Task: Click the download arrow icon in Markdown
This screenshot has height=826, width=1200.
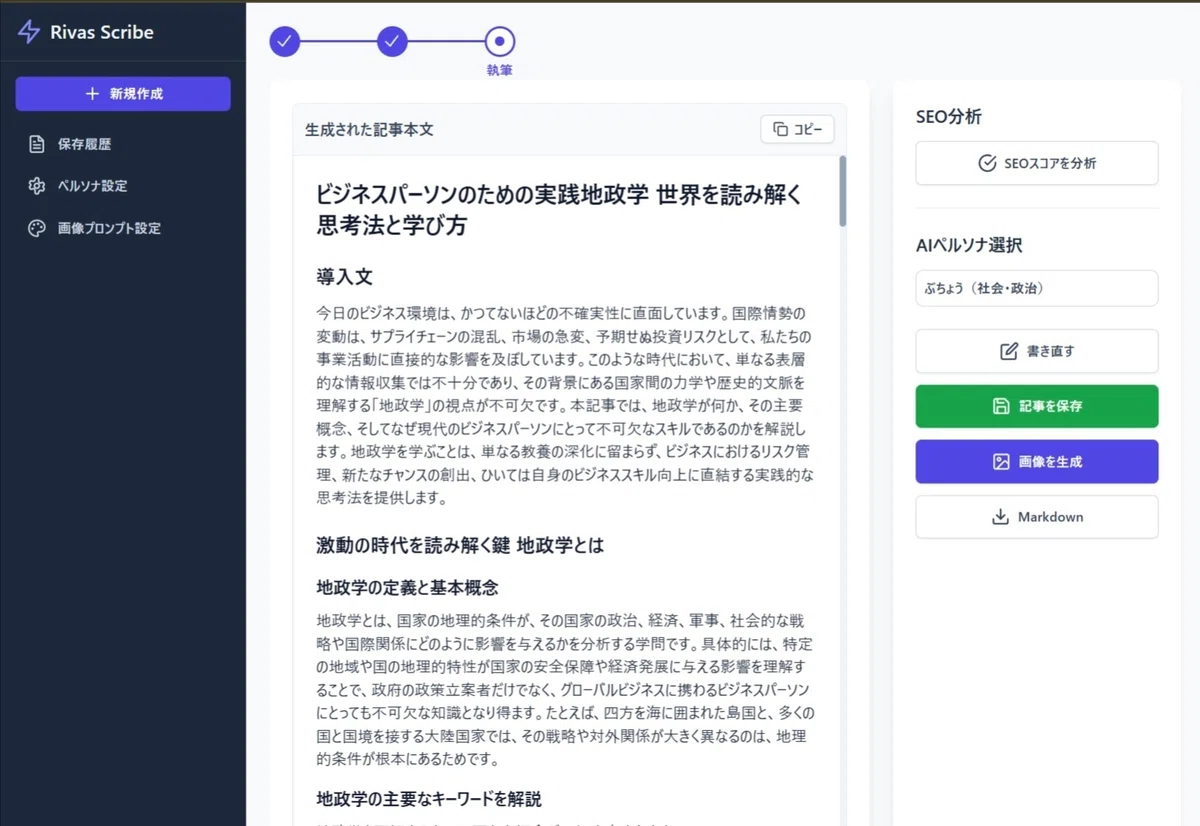Action: coord(1000,517)
